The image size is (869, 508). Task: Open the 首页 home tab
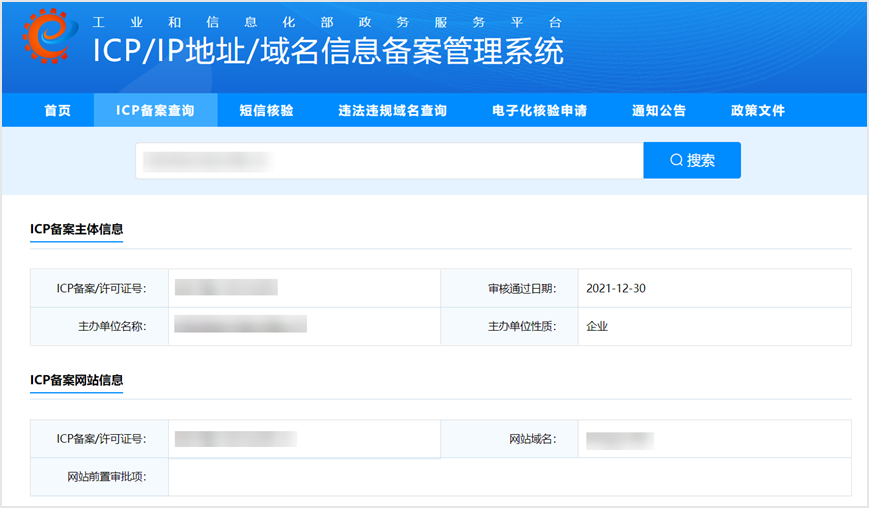58,111
